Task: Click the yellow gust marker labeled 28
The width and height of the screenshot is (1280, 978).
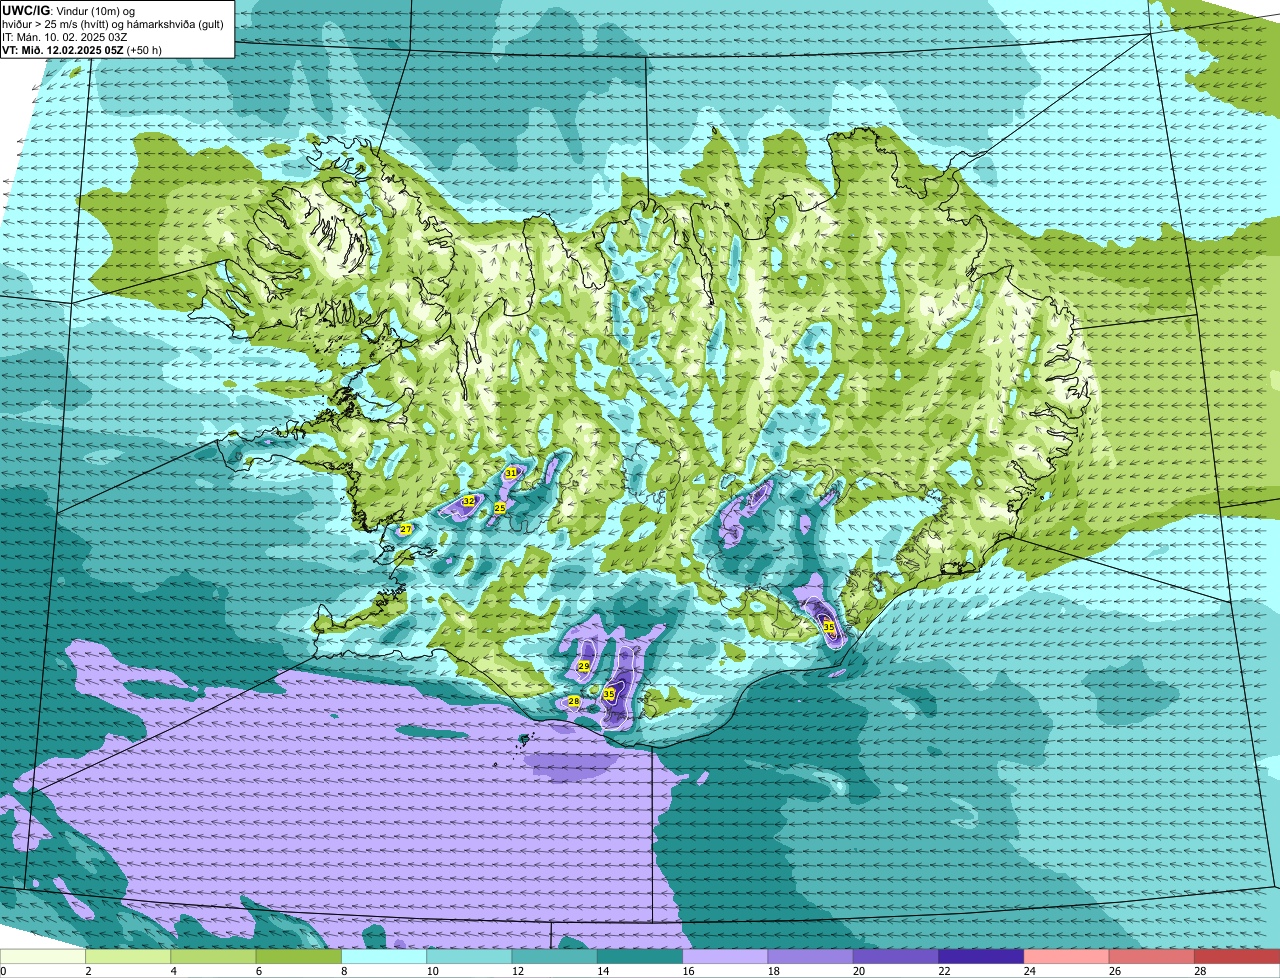Action: point(574,701)
